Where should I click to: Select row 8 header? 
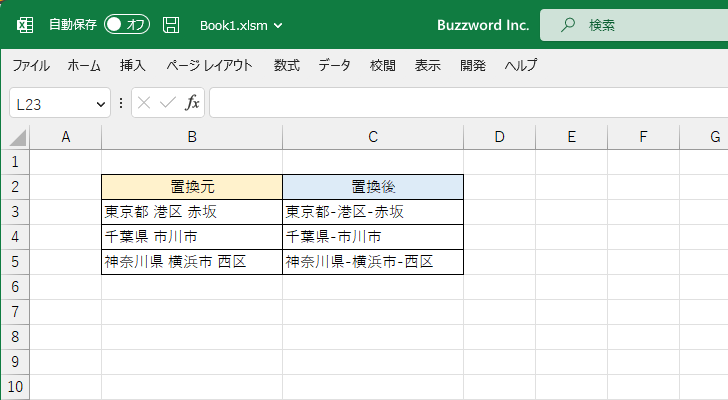coord(15,337)
